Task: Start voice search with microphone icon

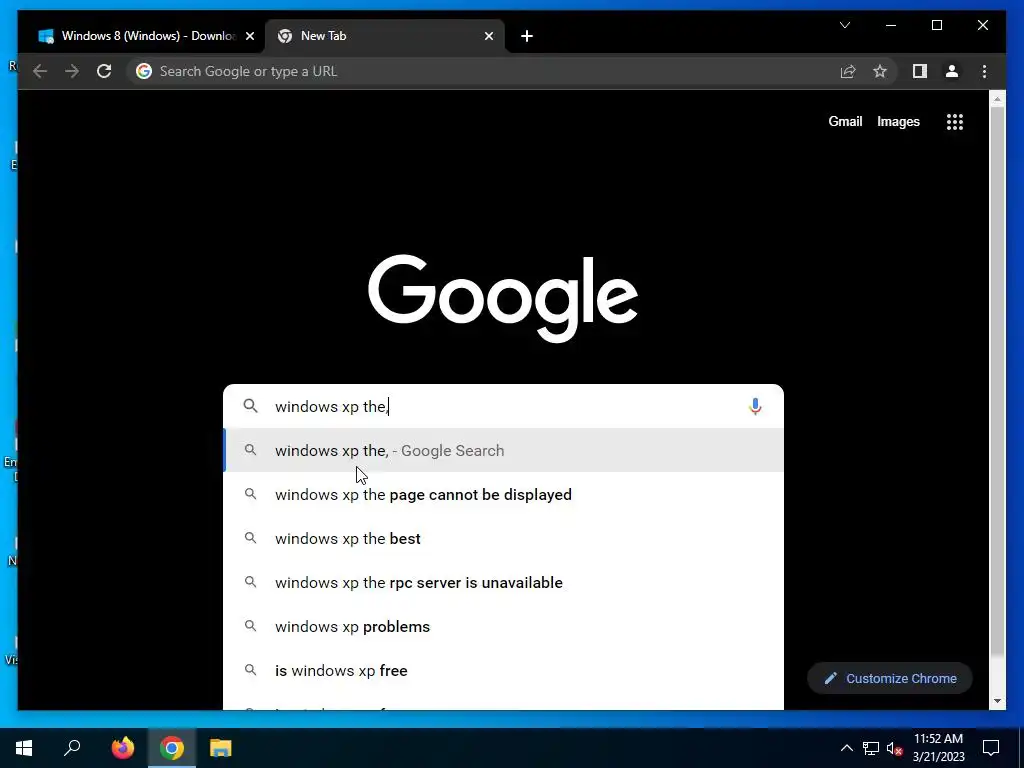Action: point(755,406)
